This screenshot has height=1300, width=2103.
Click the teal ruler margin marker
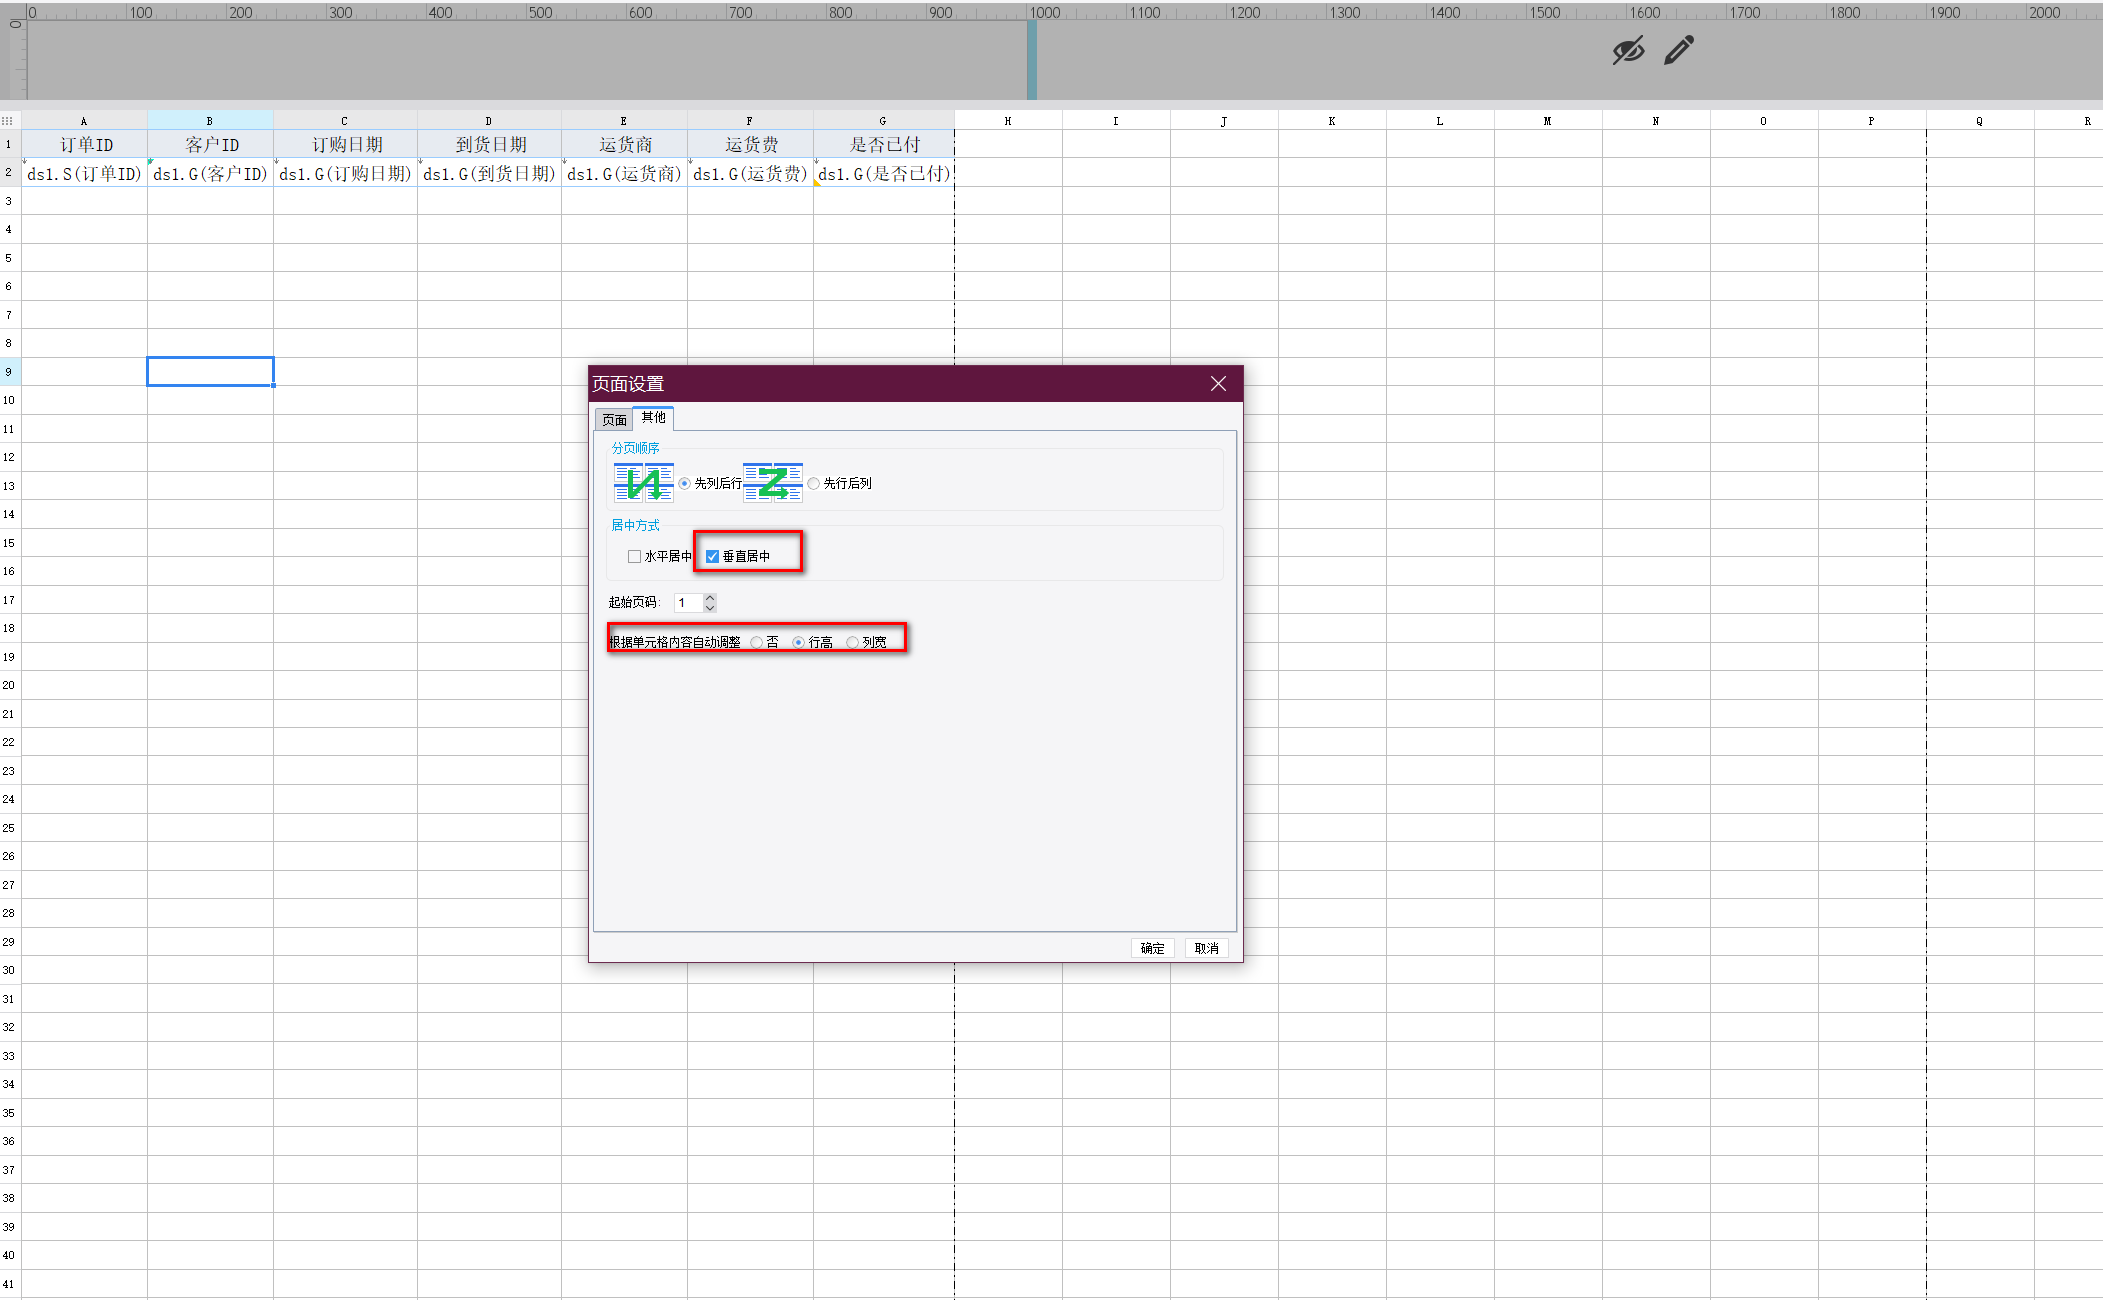1032,60
